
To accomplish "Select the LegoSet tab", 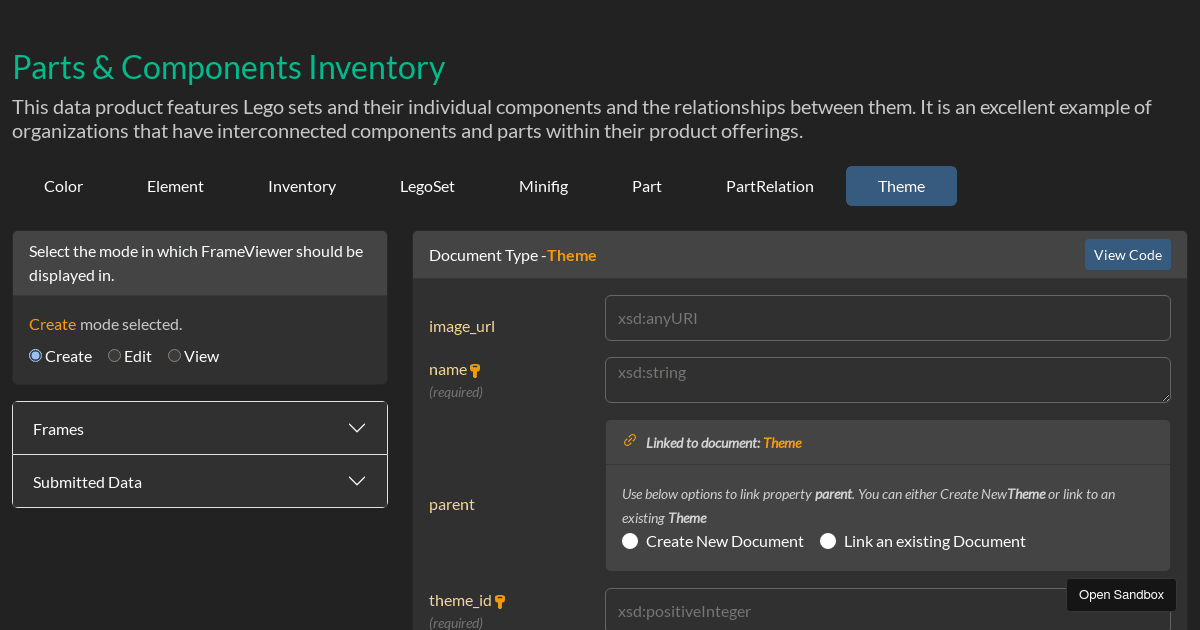I will pos(427,186).
